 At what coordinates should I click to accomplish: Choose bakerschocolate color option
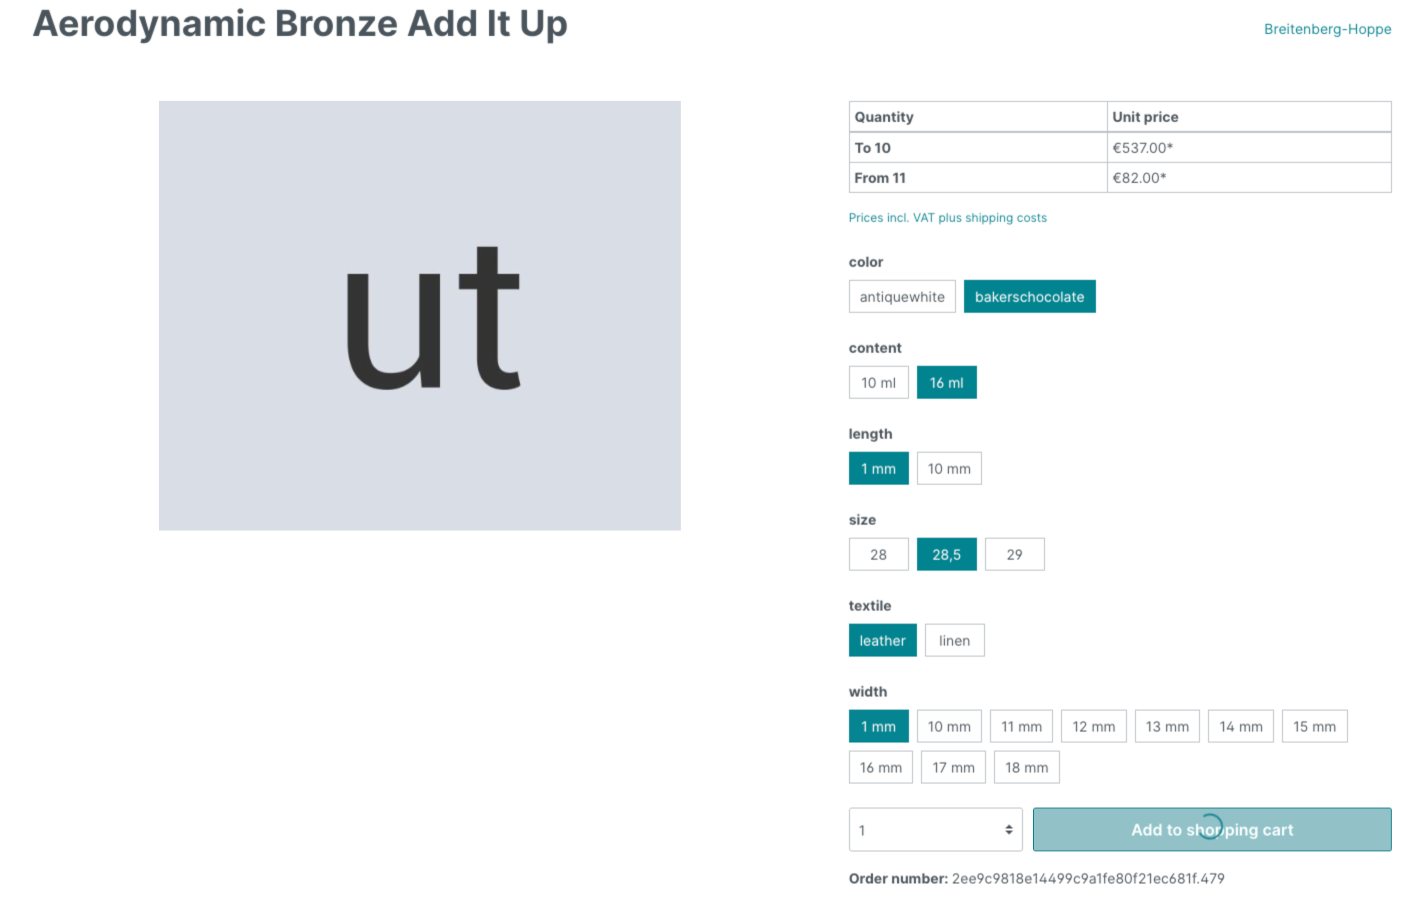point(1029,297)
